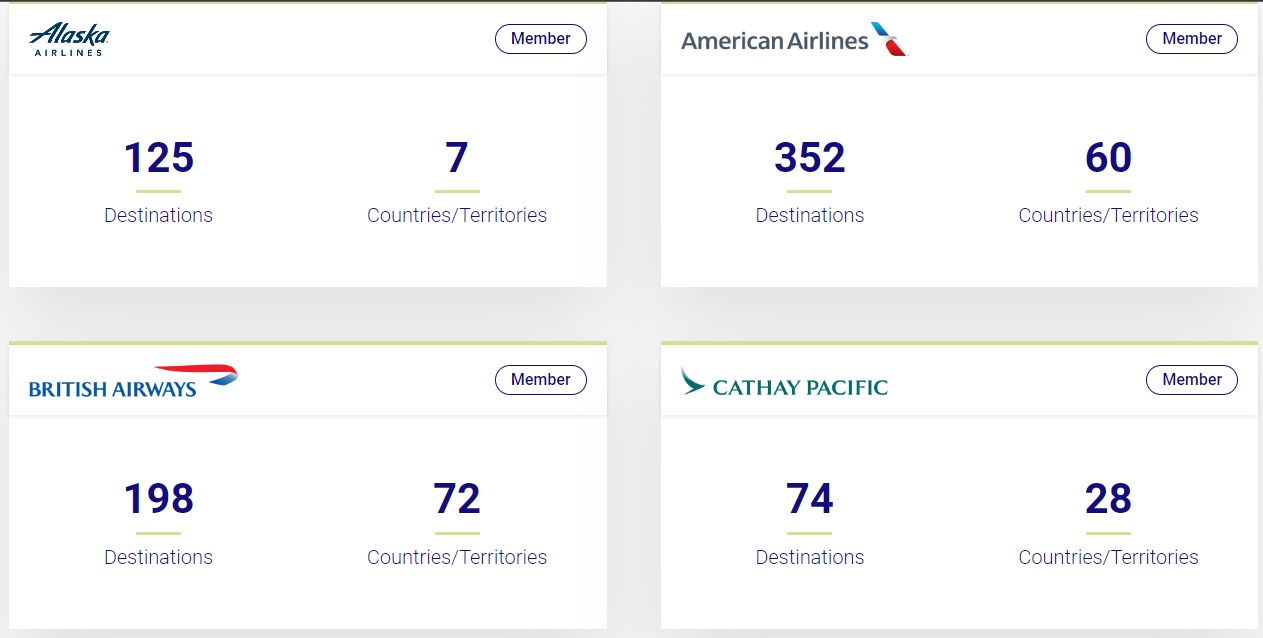Select British Airways 198 destinations number

158,499
